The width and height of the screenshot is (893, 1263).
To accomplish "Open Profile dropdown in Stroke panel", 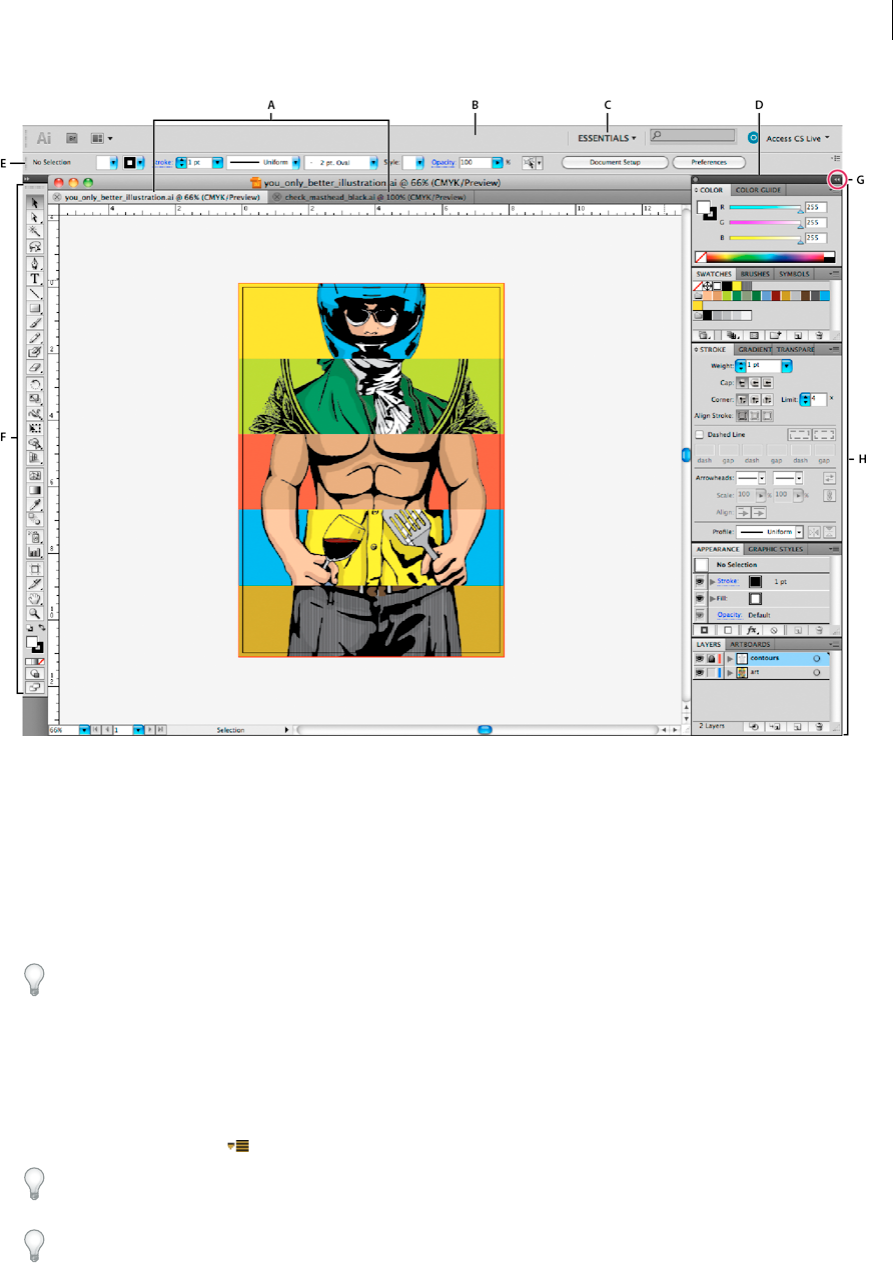I will tap(799, 532).
